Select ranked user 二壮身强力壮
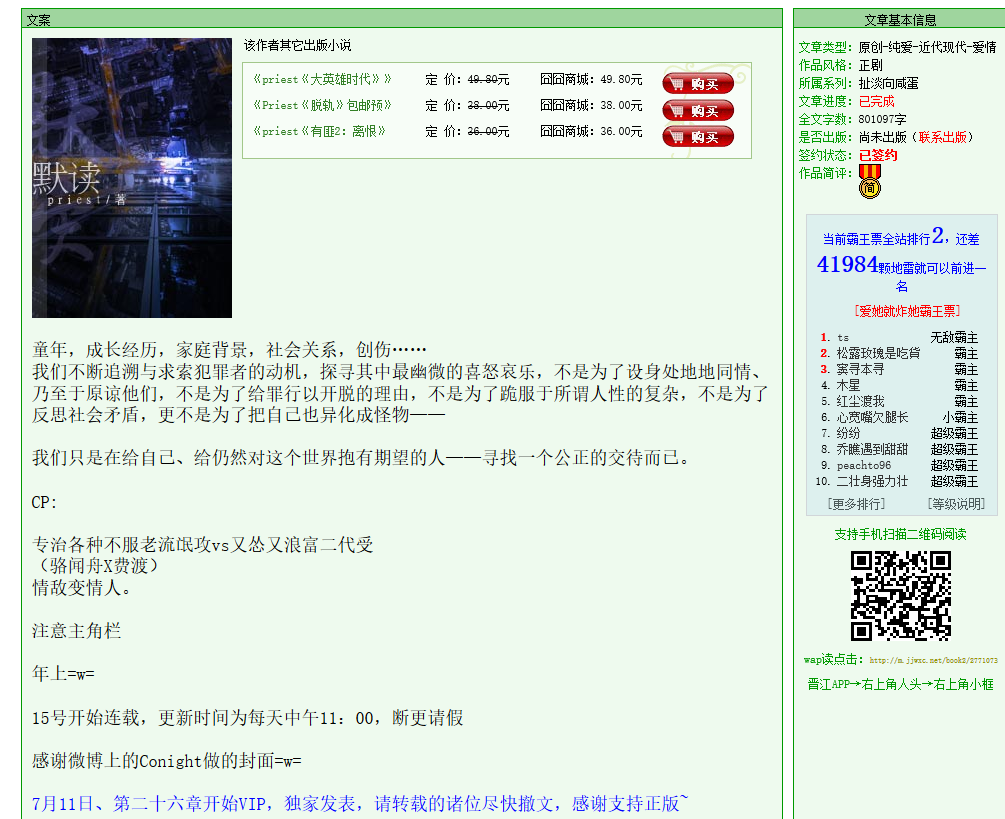 pyautogui.click(x=872, y=481)
